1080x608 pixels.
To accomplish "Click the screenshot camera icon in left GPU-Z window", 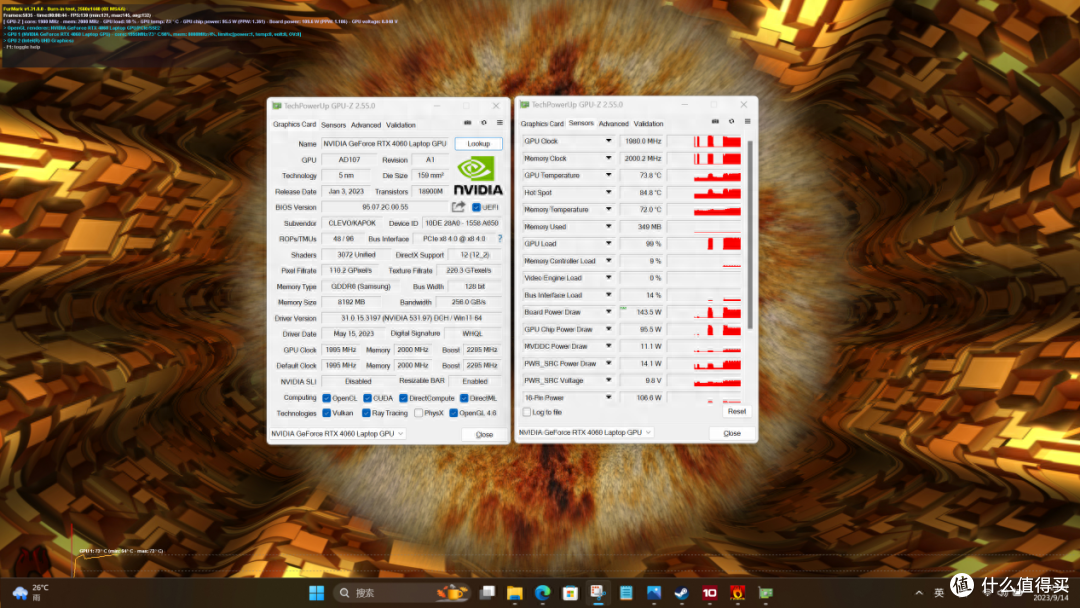I will point(468,123).
